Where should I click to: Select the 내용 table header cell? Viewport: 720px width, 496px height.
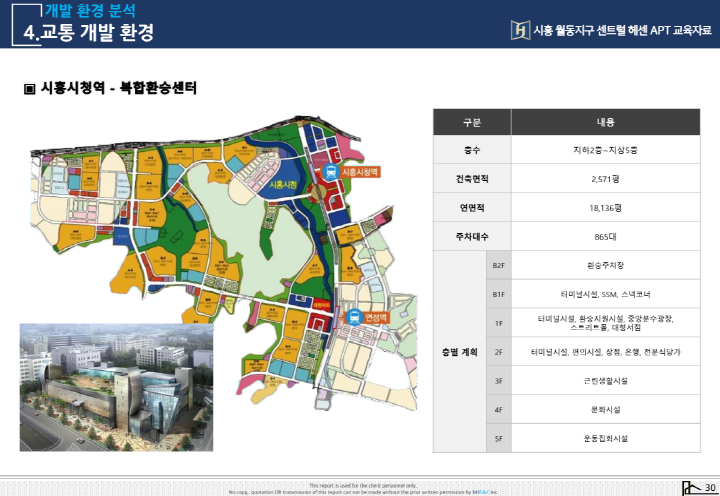605,122
